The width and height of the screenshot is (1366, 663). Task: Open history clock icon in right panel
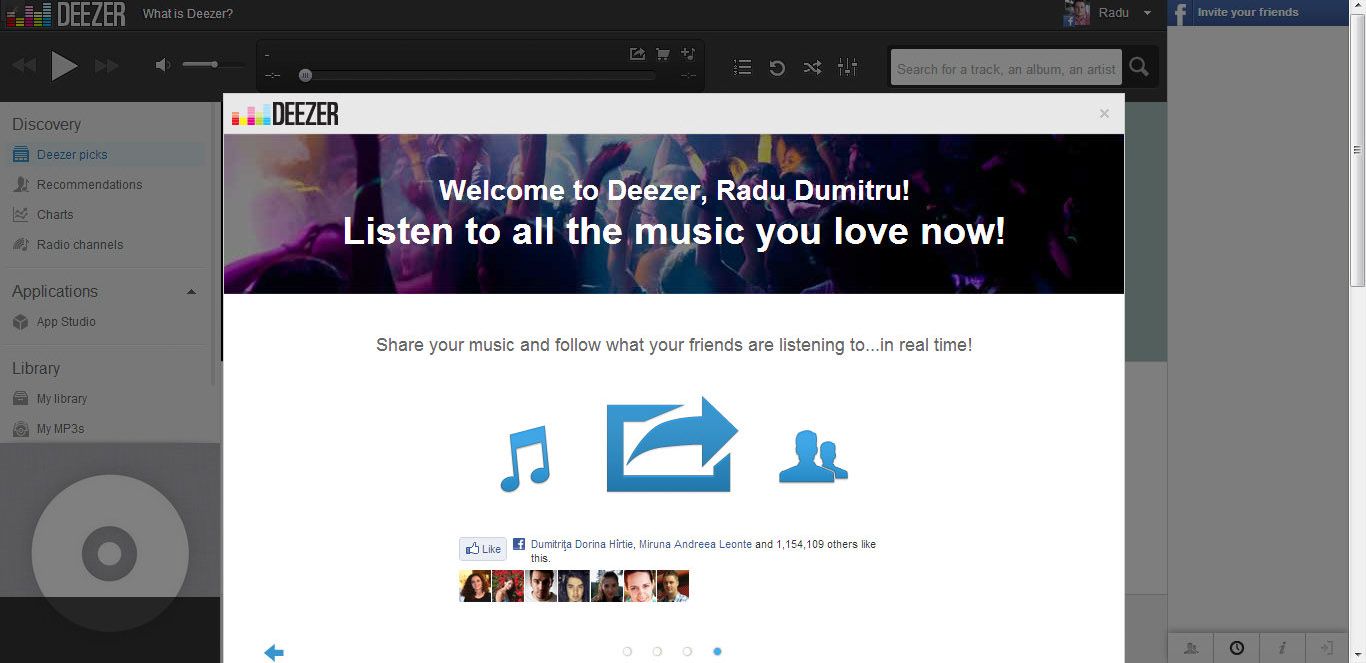tap(1237, 648)
